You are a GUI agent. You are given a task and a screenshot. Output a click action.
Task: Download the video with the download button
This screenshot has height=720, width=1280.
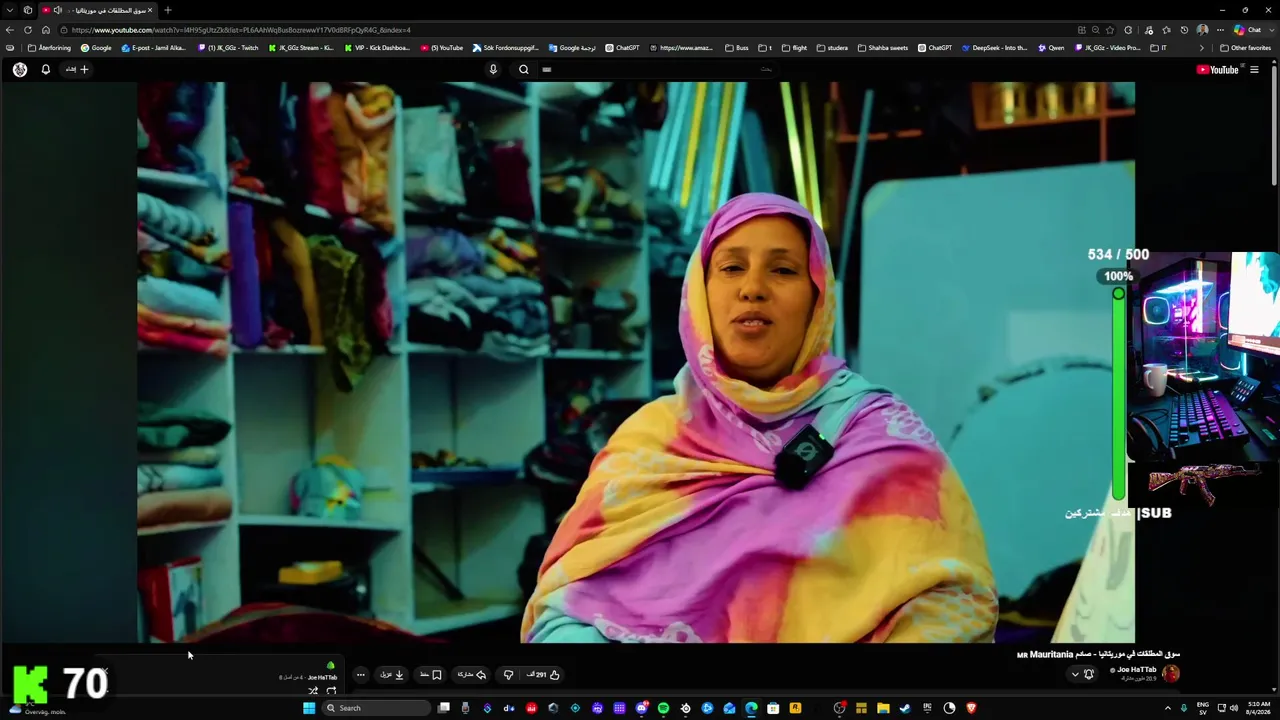point(392,675)
